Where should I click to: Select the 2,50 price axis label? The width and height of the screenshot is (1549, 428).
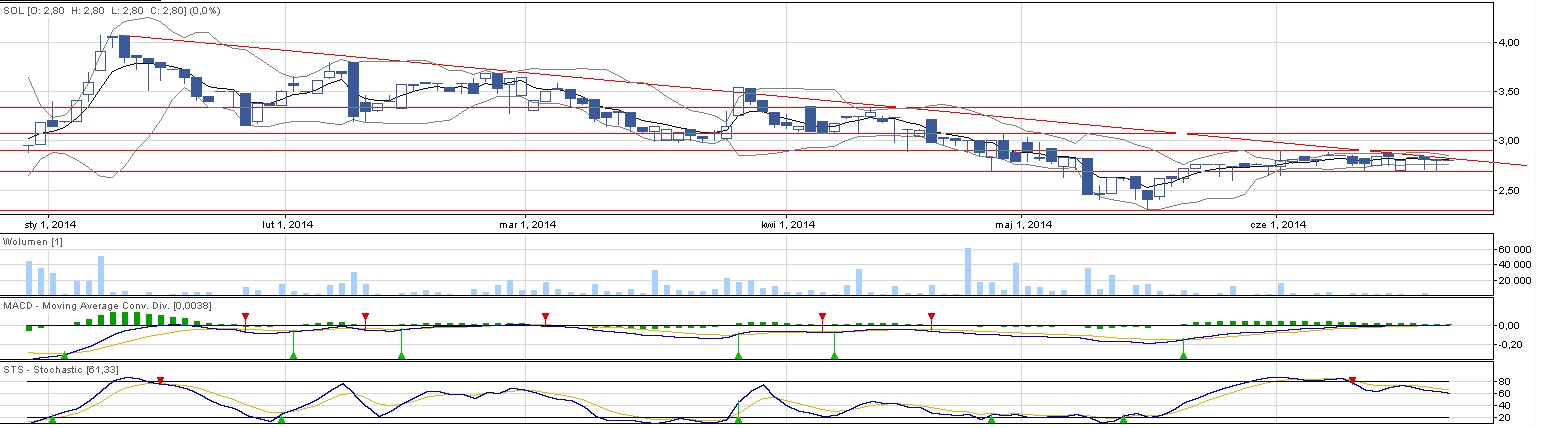click(1508, 189)
